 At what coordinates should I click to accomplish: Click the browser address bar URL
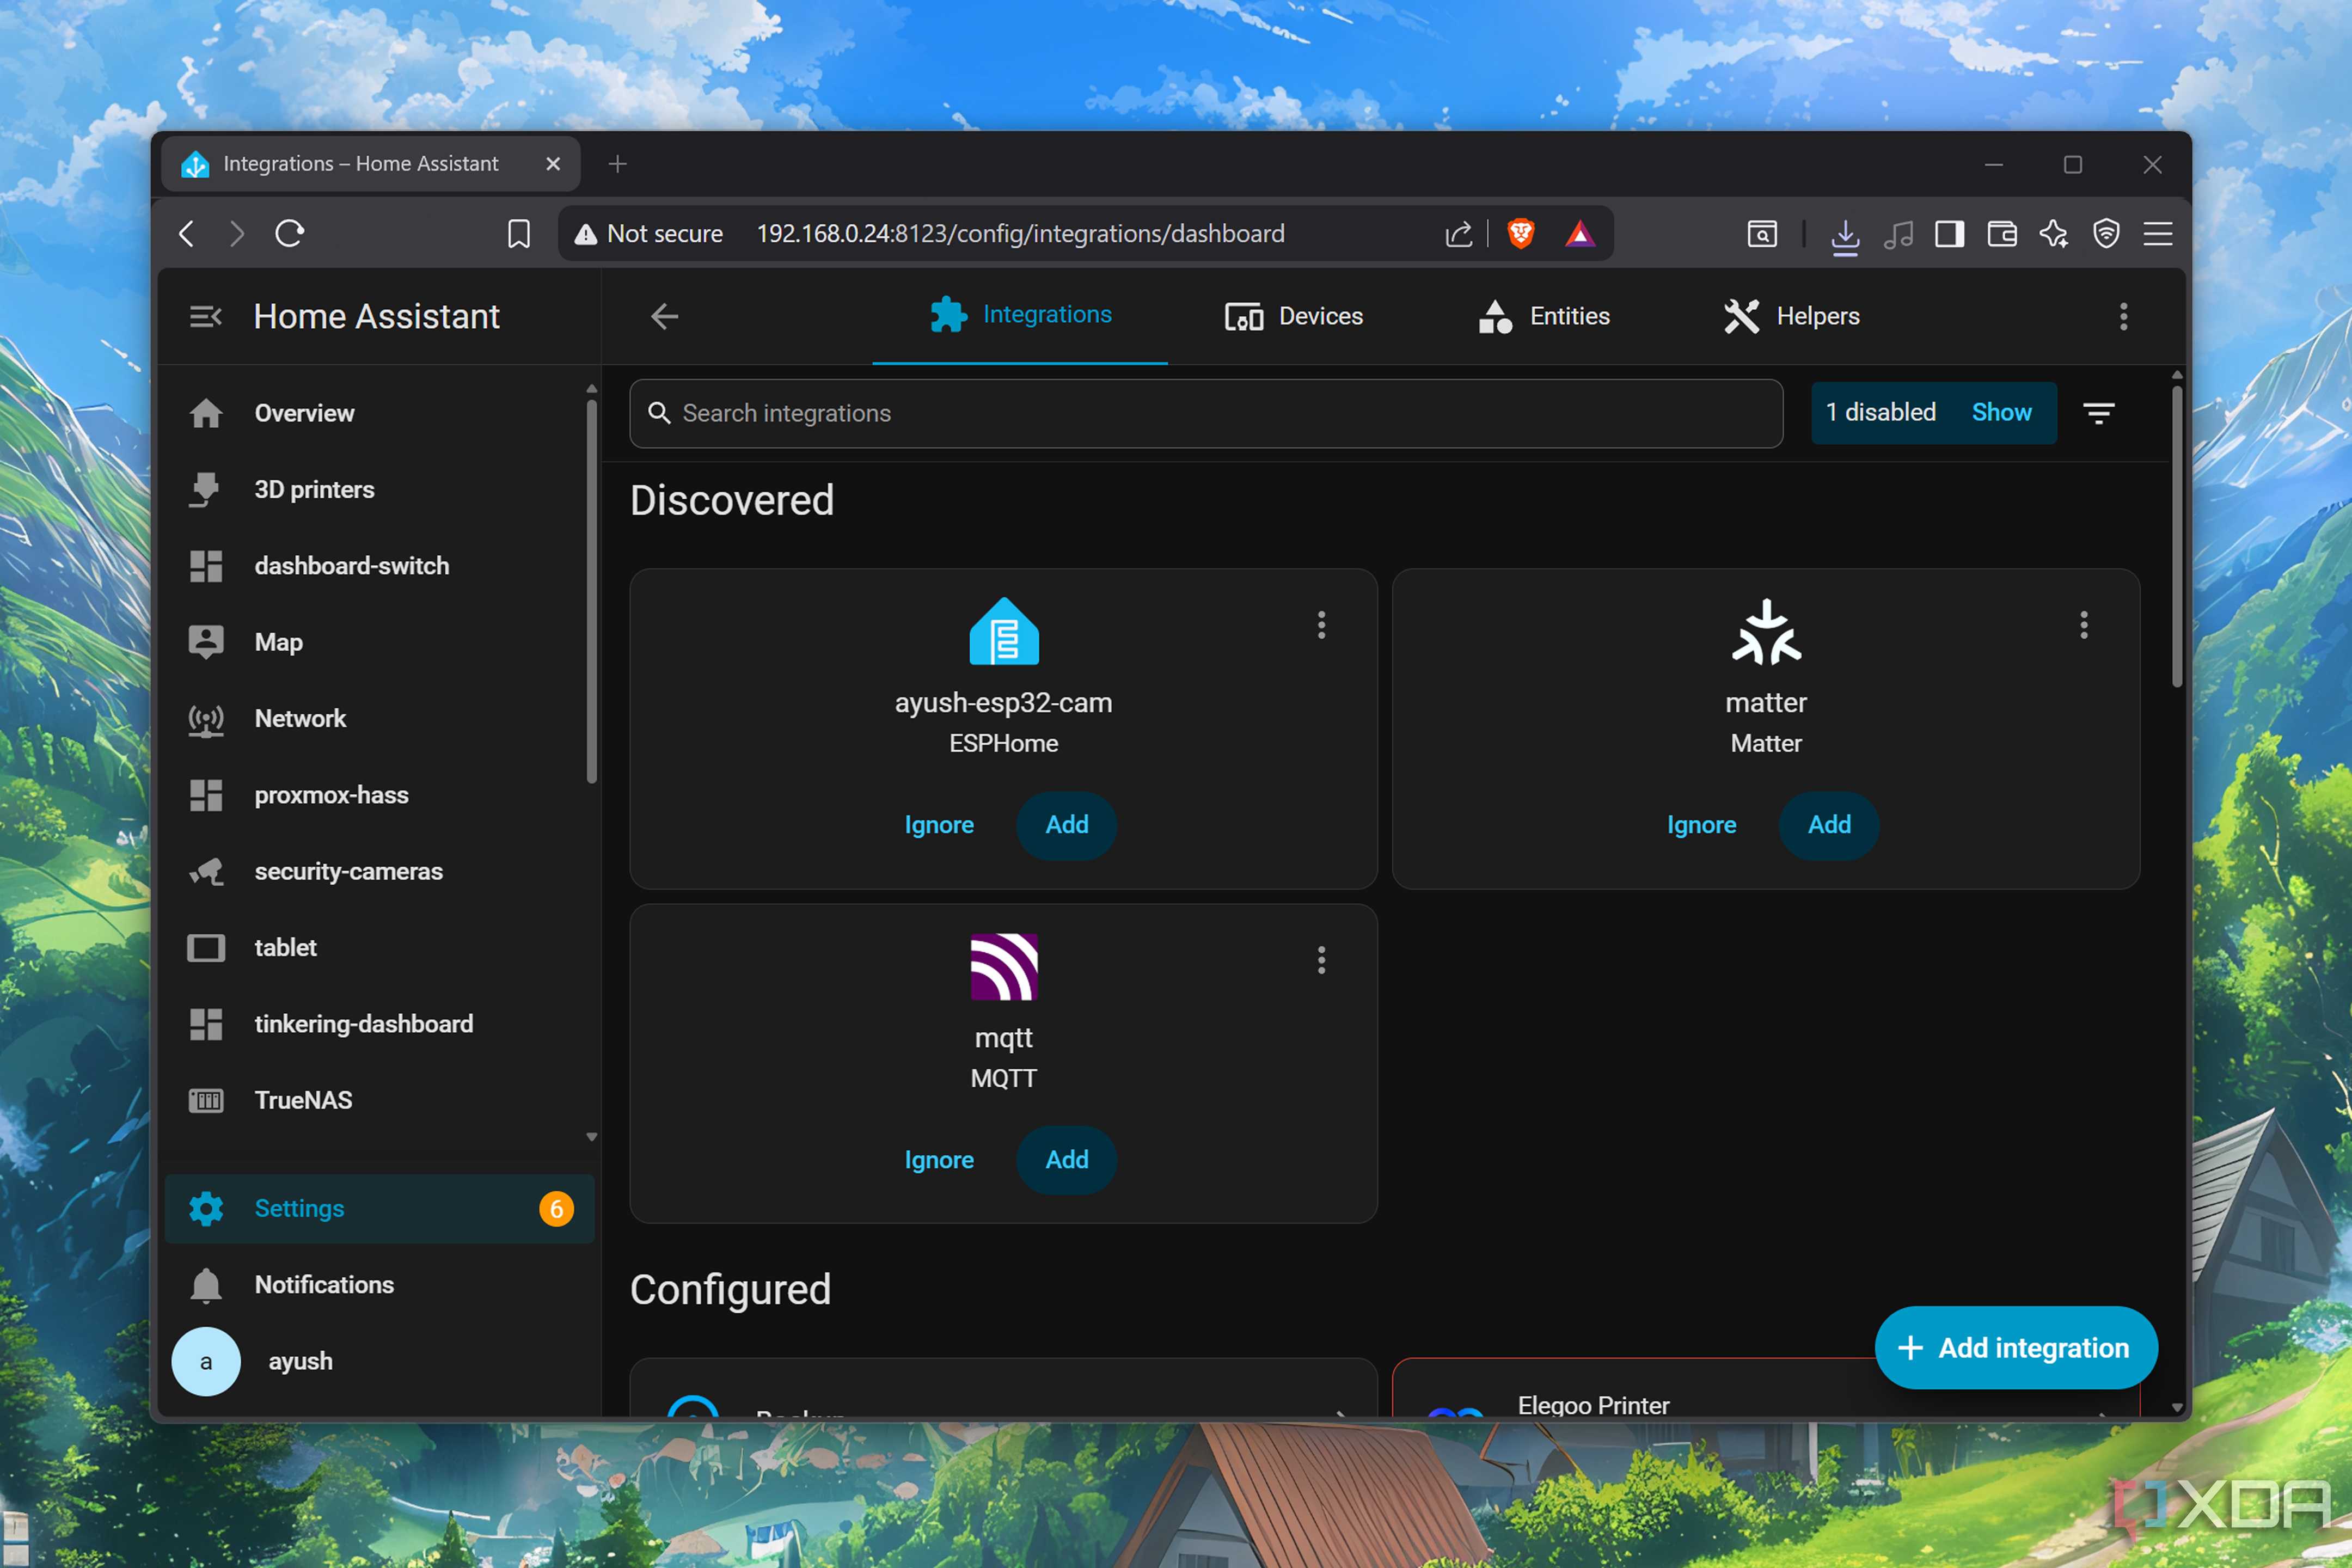point(1020,234)
